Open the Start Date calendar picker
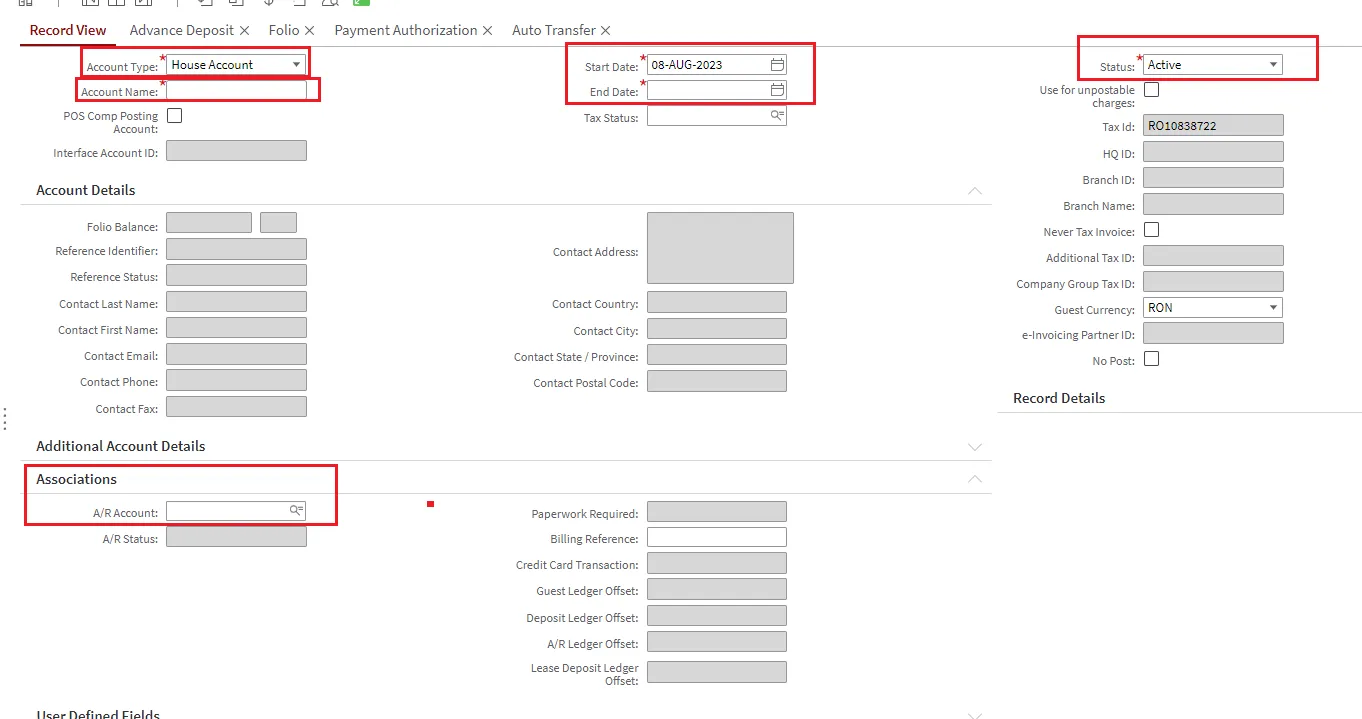Screen dimensions: 1362x719 (777, 65)
